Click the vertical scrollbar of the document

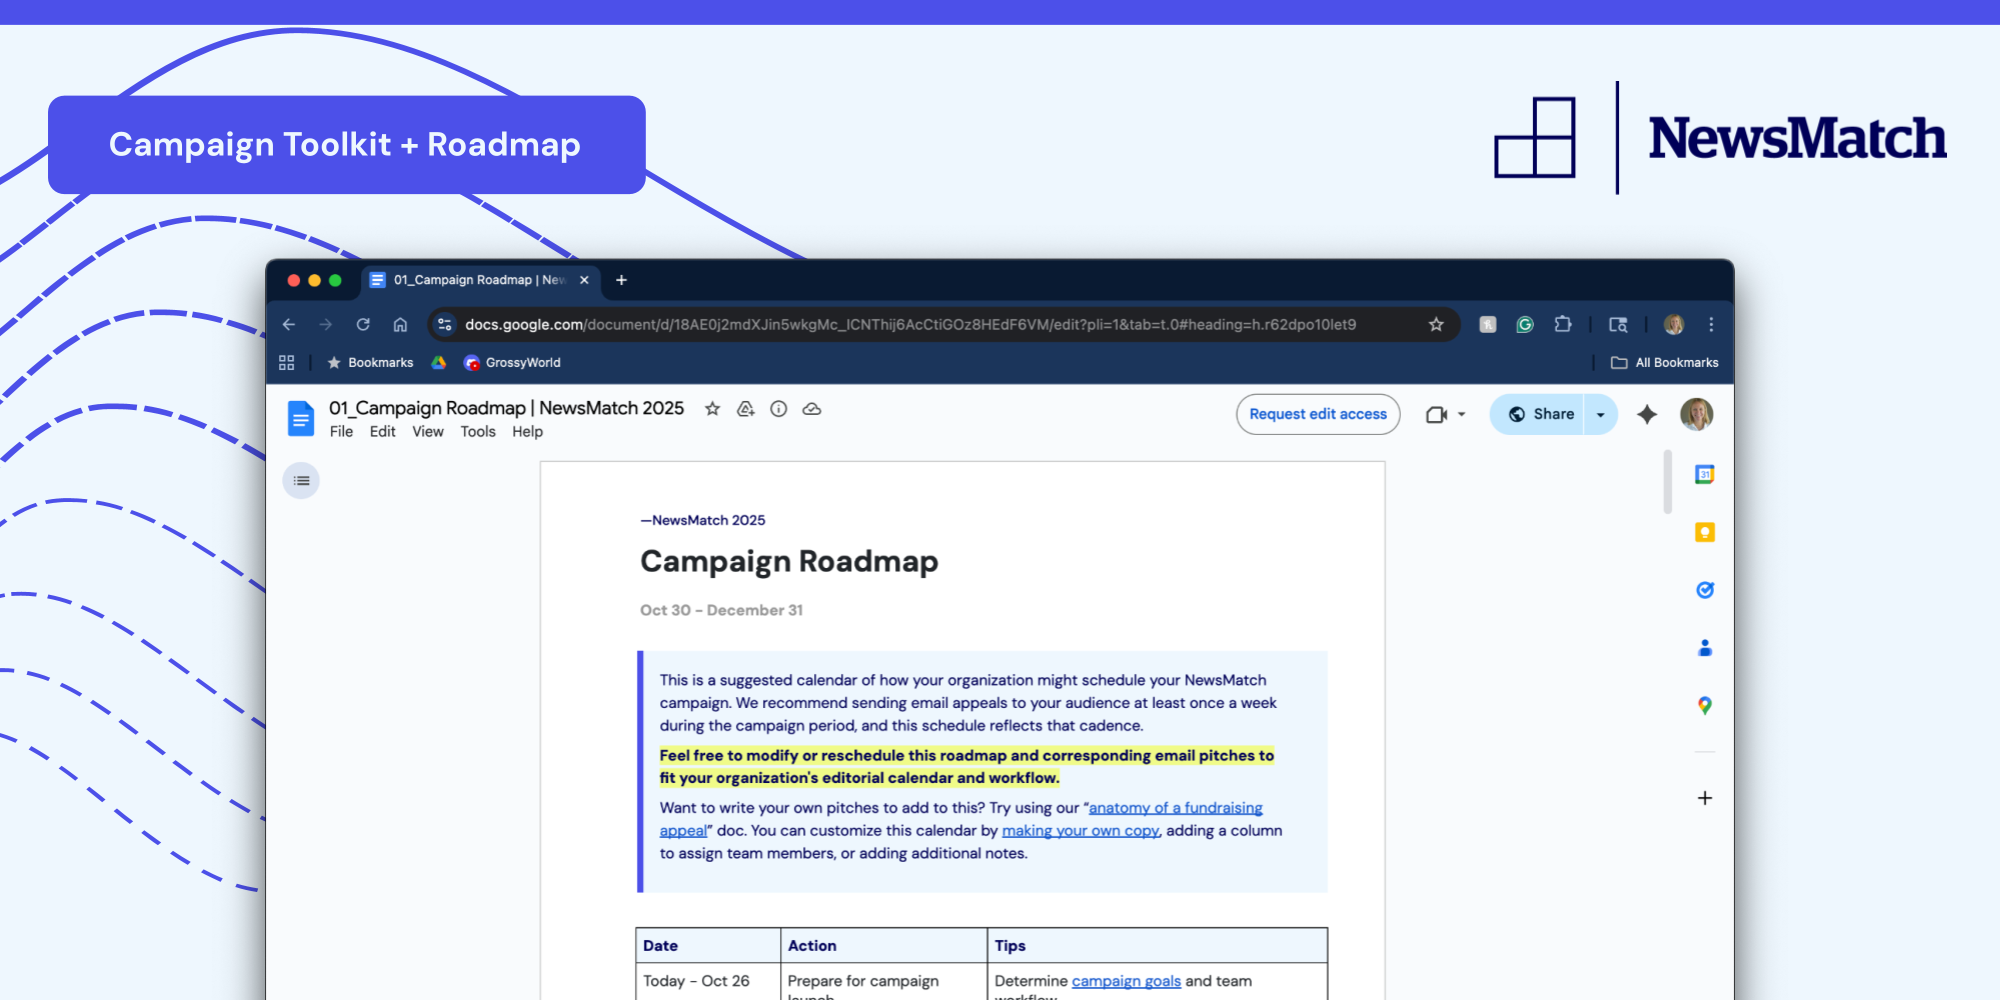[1668, 482]
